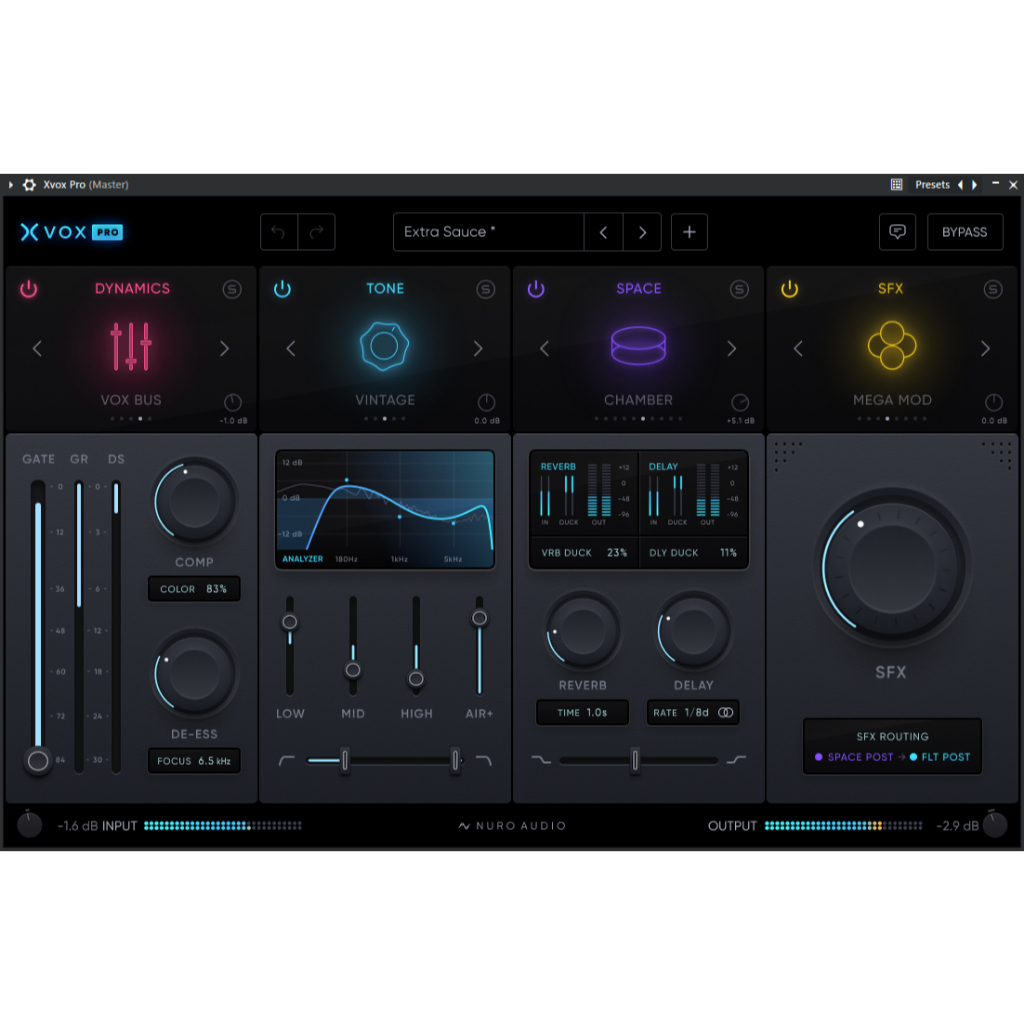Open the host Presets menu

pyautogui.click(x=932, y=185)
